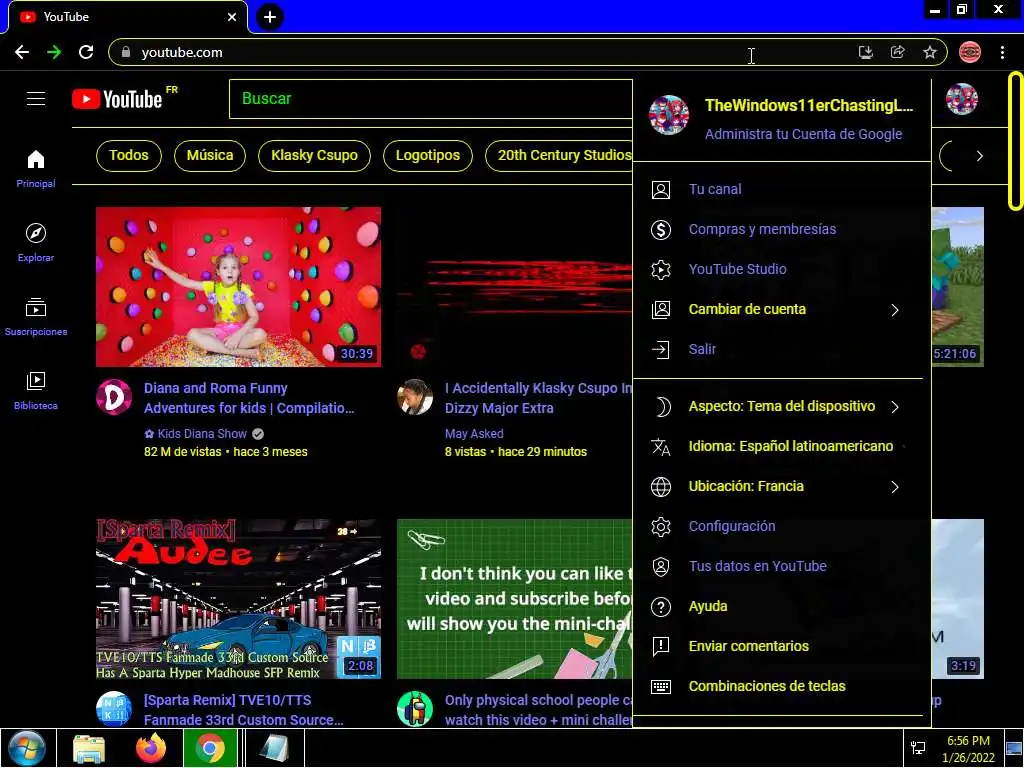
Task: Open Chrome three-dot menu
Action: pyautogui.click(x=1002, y=52)
